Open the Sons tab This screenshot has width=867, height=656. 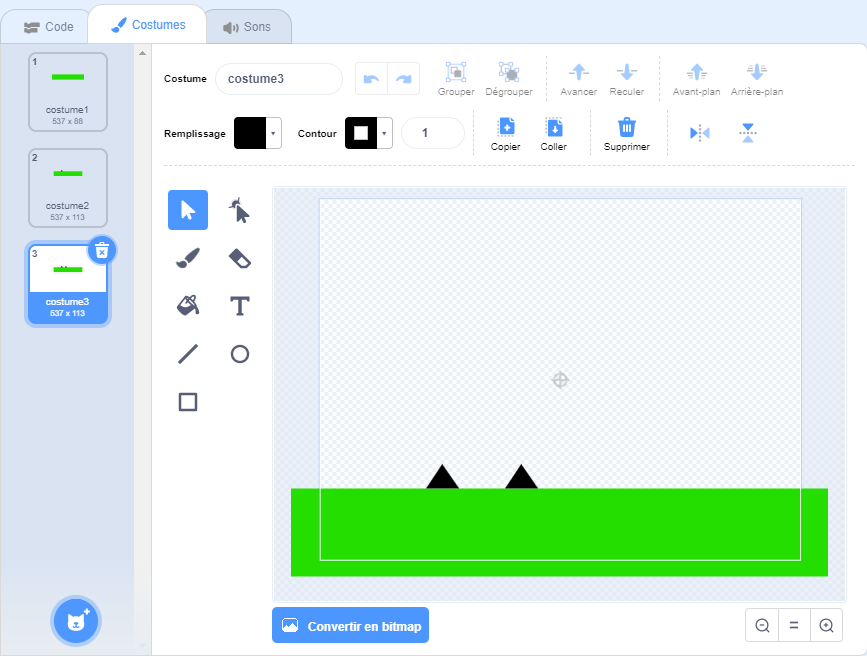click(247, 27)
